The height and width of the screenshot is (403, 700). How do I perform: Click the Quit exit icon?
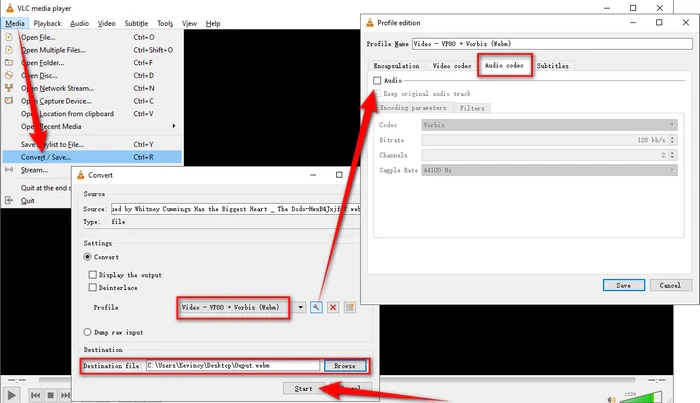(x=9, y=200)
